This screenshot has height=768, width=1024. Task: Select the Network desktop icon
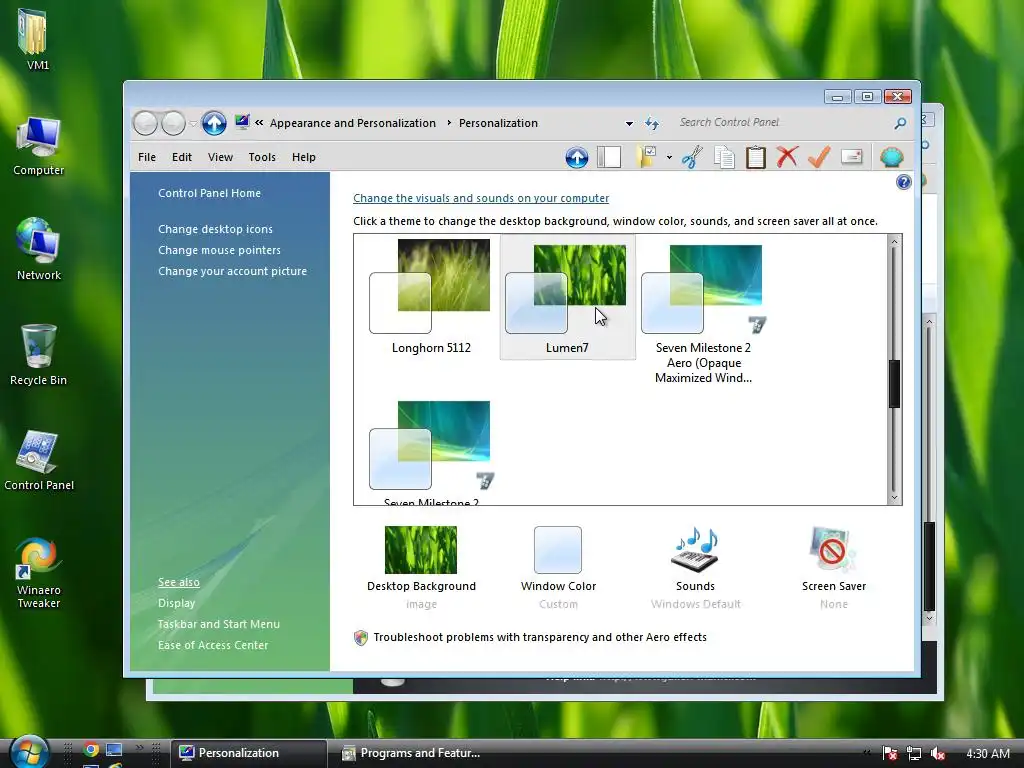click(x=38, y=249)
